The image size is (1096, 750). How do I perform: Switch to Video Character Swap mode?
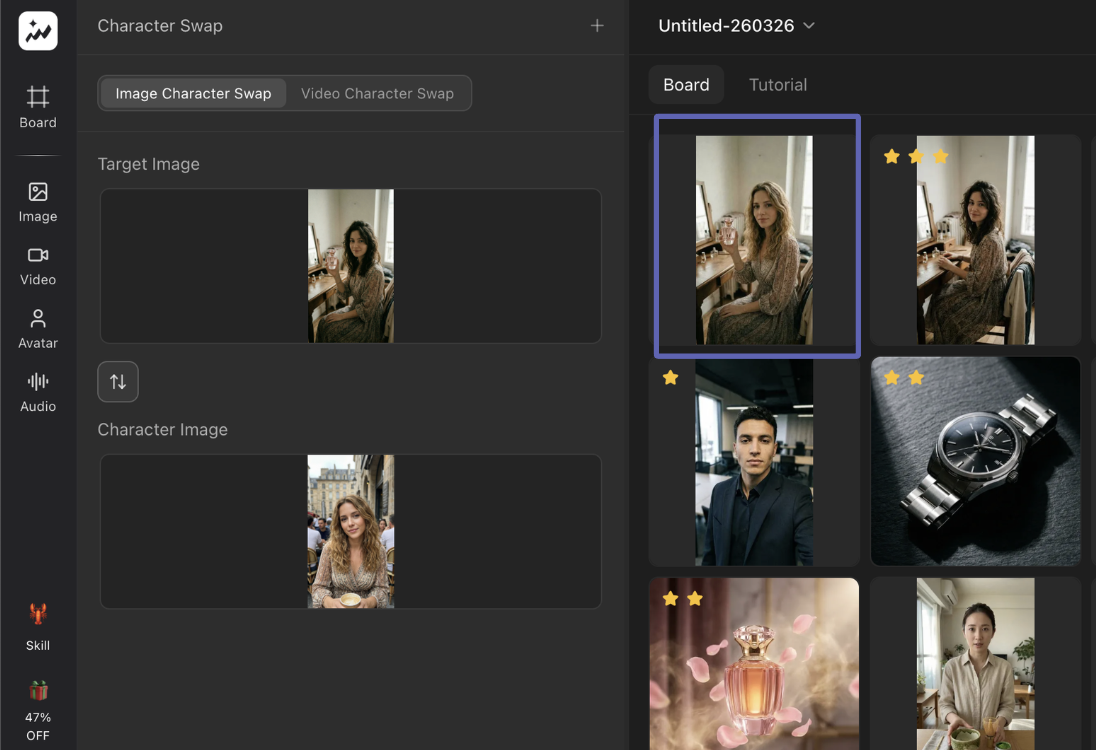click(377, 93)
